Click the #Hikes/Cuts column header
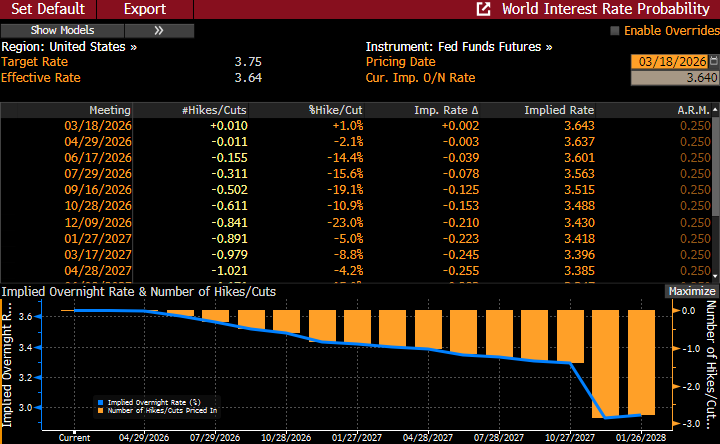720x444 pixels. tap(214, 110)
